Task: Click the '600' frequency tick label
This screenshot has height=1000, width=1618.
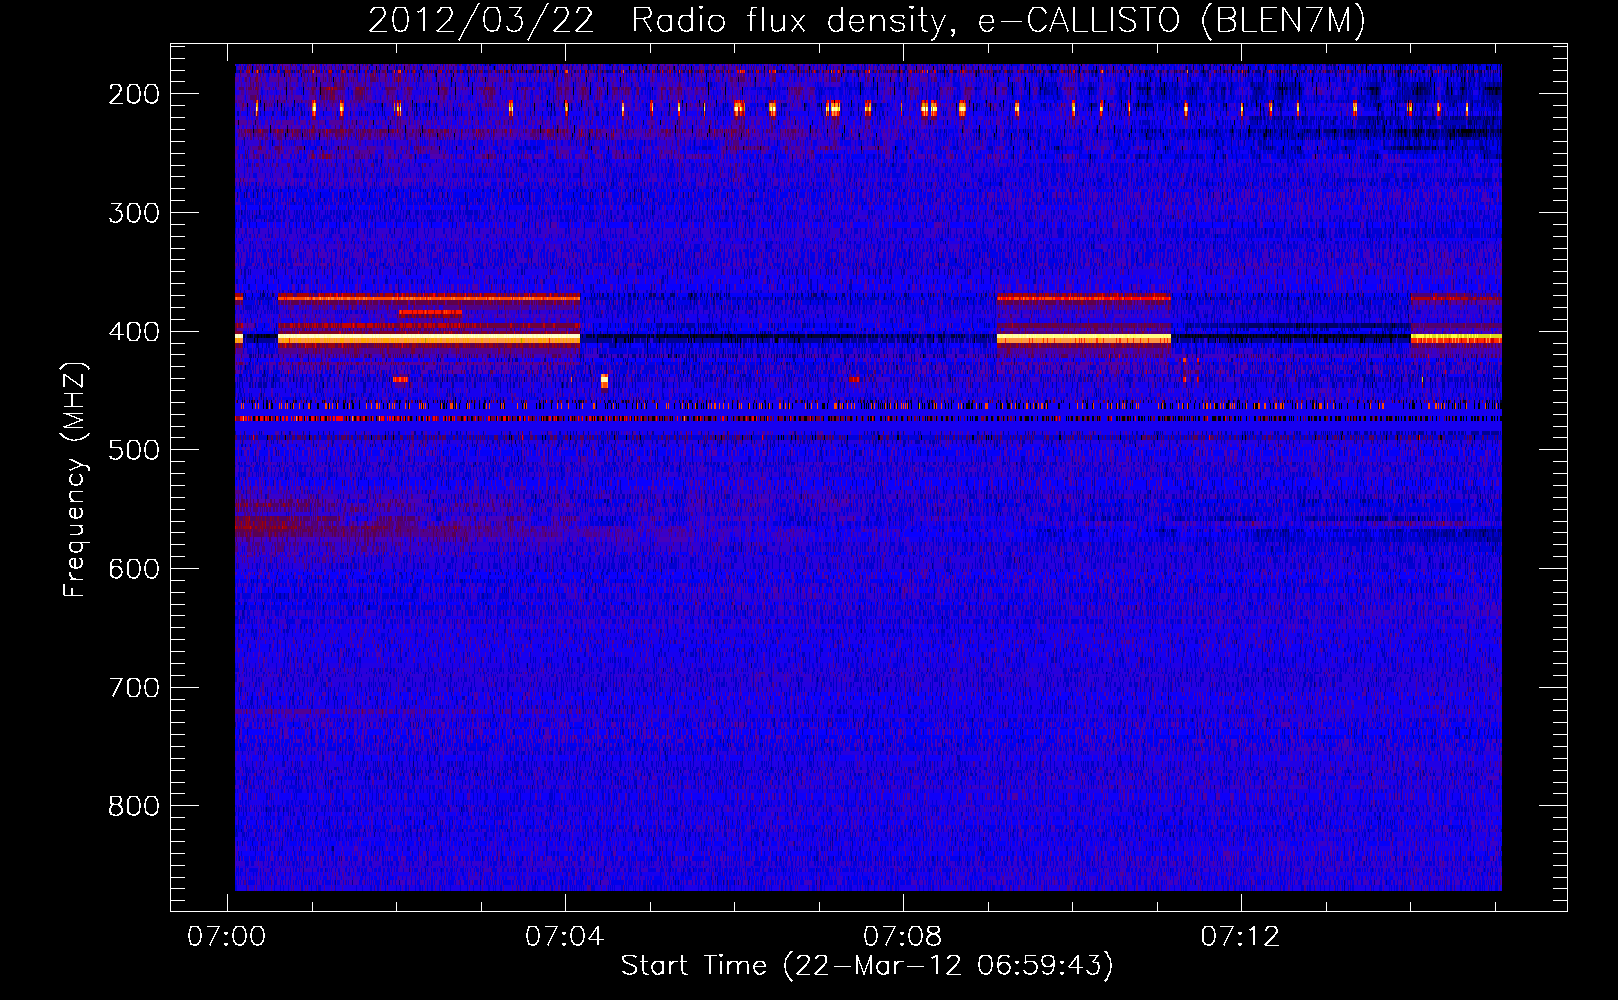Action: (134, 569)
